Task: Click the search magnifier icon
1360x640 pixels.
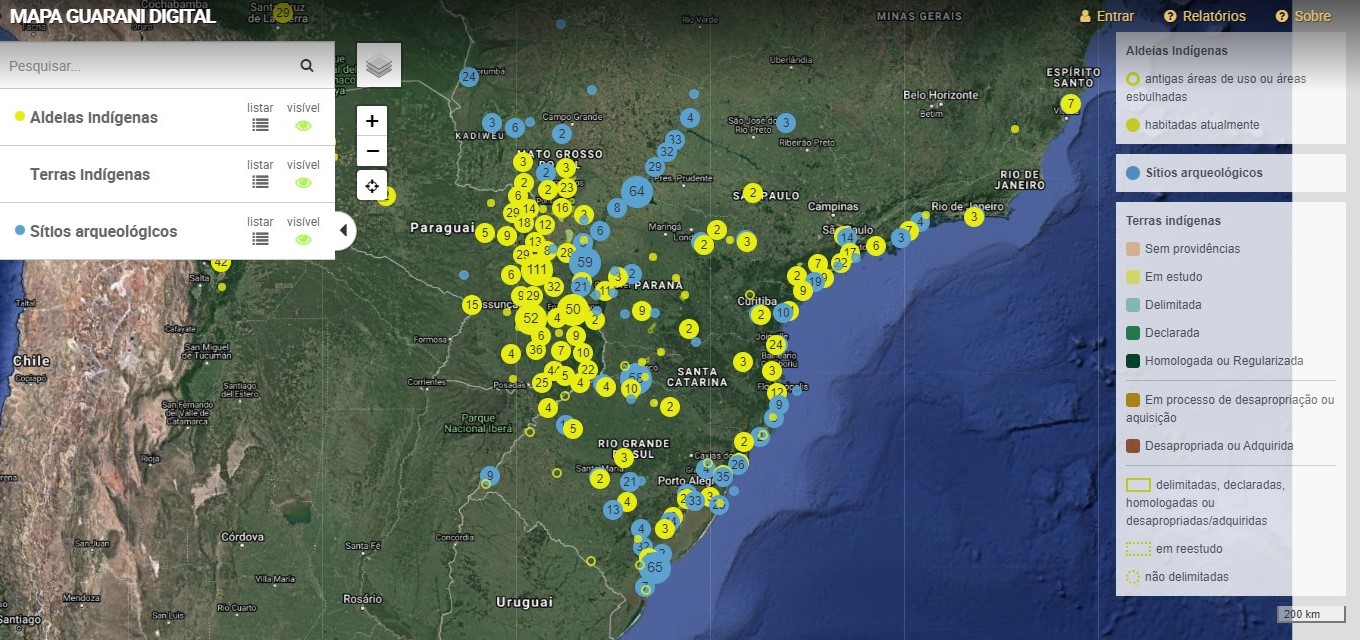Action: coord(307,66)
